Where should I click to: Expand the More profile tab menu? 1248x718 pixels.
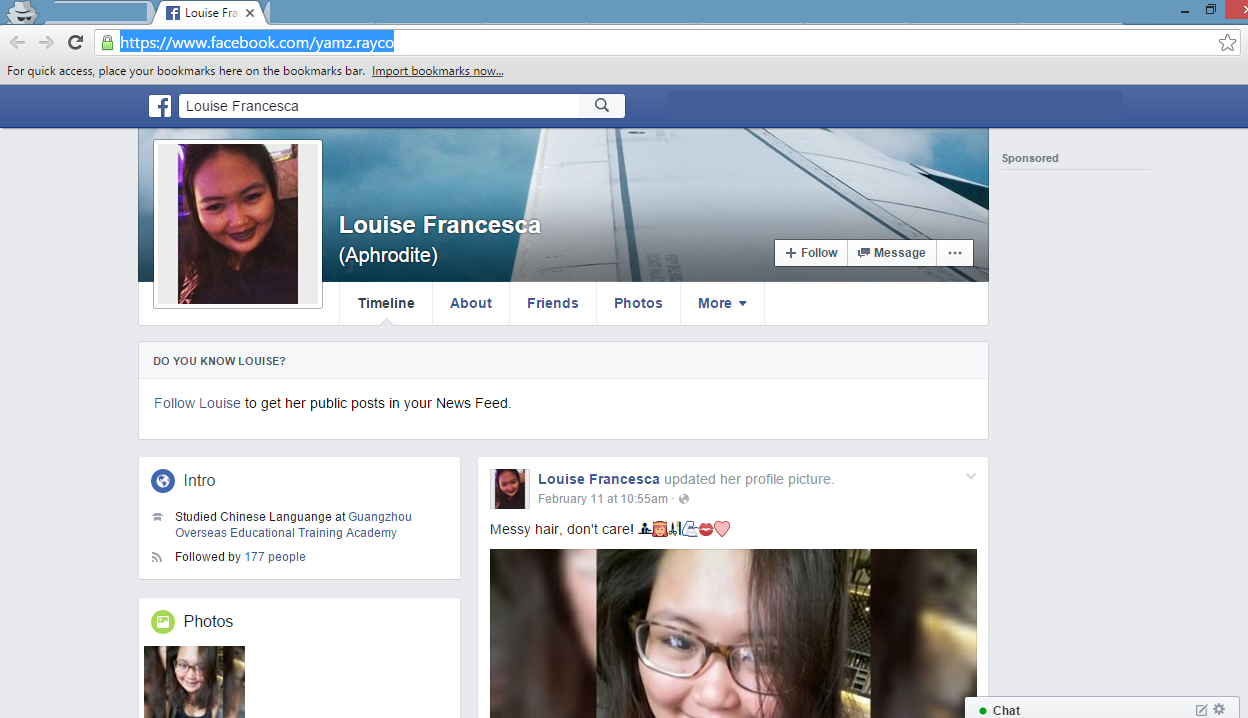pos(723,303)
